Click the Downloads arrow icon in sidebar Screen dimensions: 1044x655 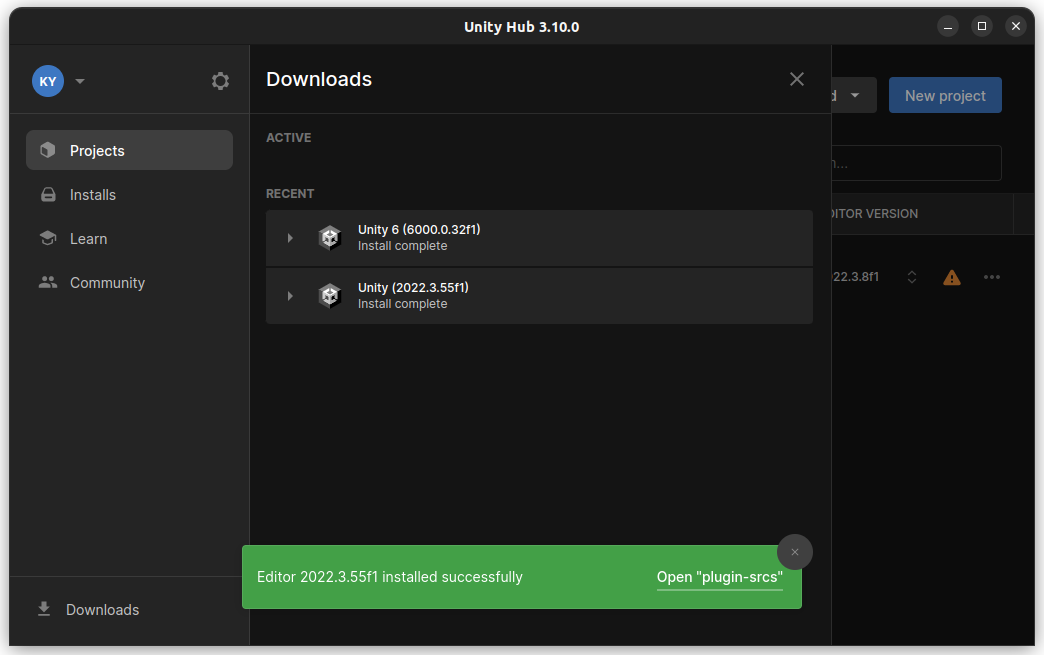[44, 609]
